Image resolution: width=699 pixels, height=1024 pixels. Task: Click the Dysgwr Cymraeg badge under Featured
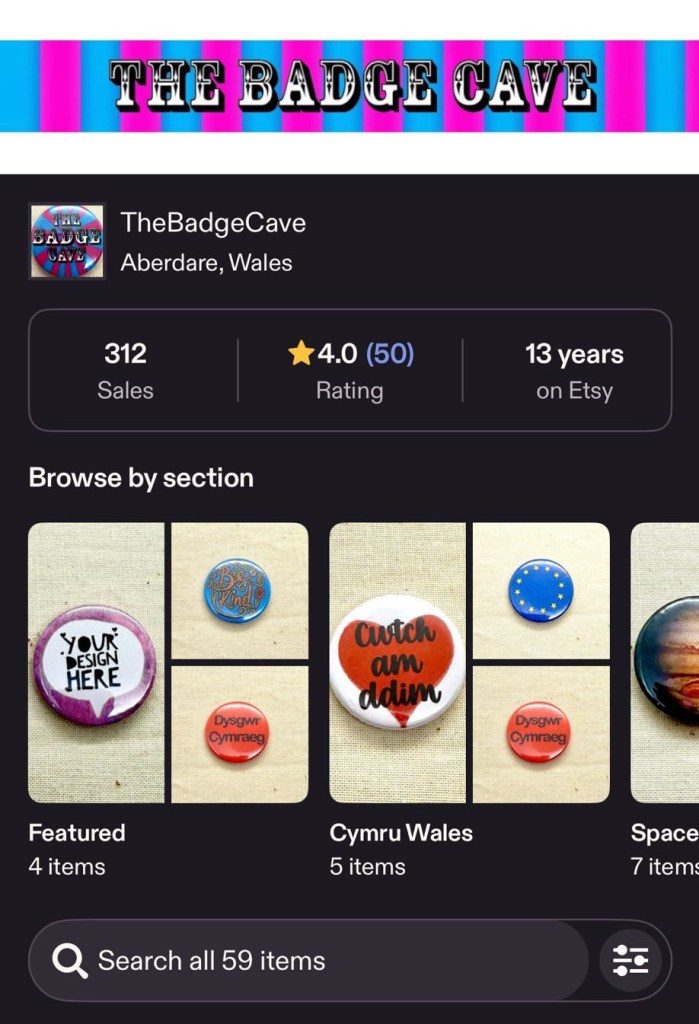[238, 733]
